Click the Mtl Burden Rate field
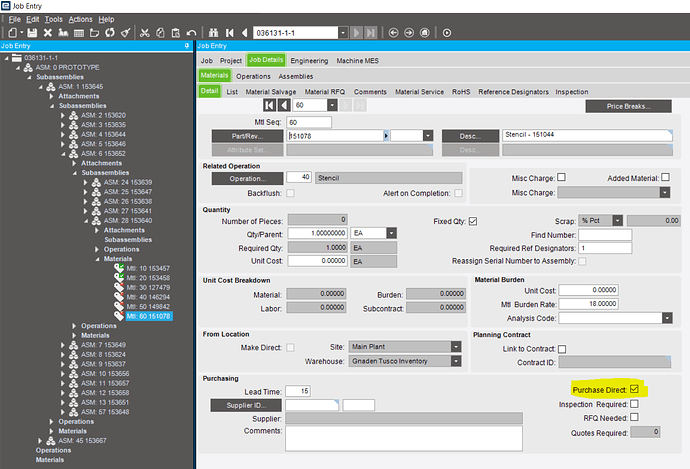Image resolution: width=690 pixels, height=469 pixels. coord(588,304)
